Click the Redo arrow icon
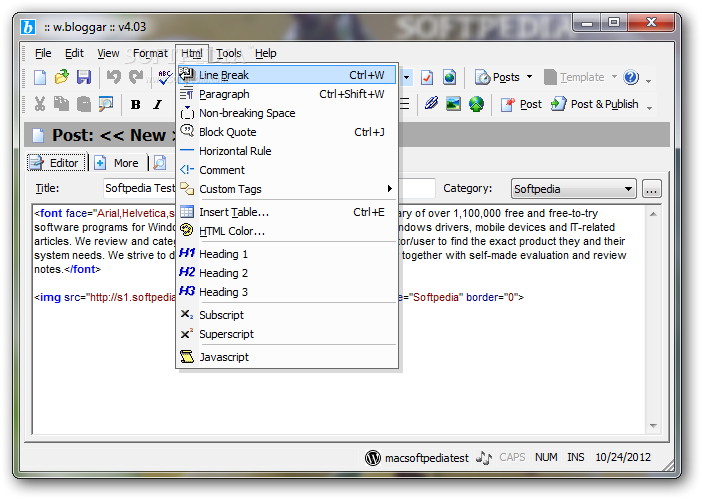 (x=136, y=77)
